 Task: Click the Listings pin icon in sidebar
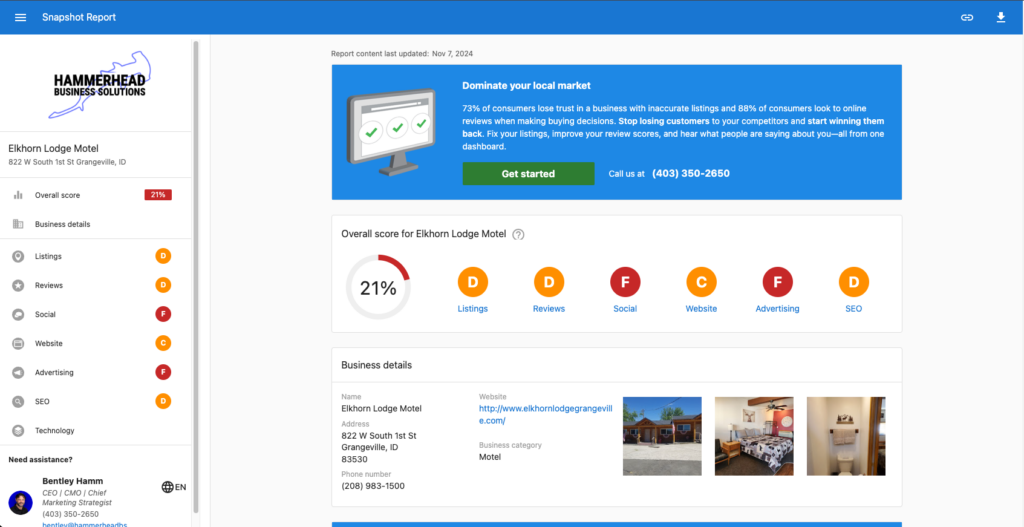pos(18,257)
